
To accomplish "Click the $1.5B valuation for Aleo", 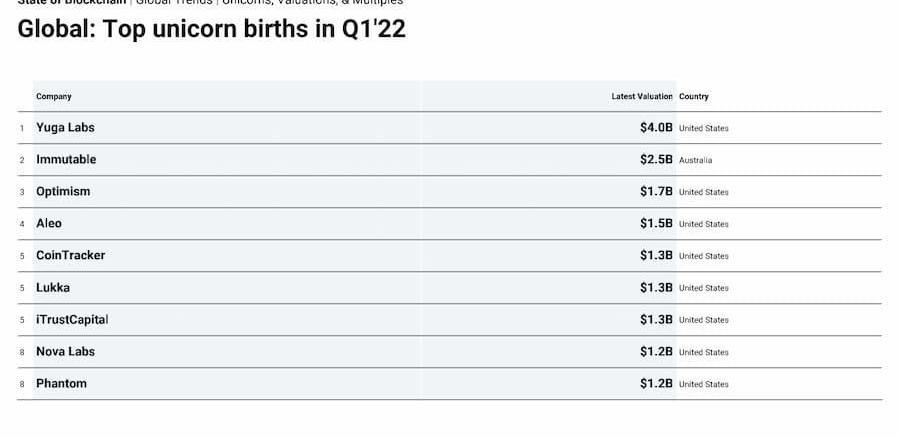I will pos(656,223).
